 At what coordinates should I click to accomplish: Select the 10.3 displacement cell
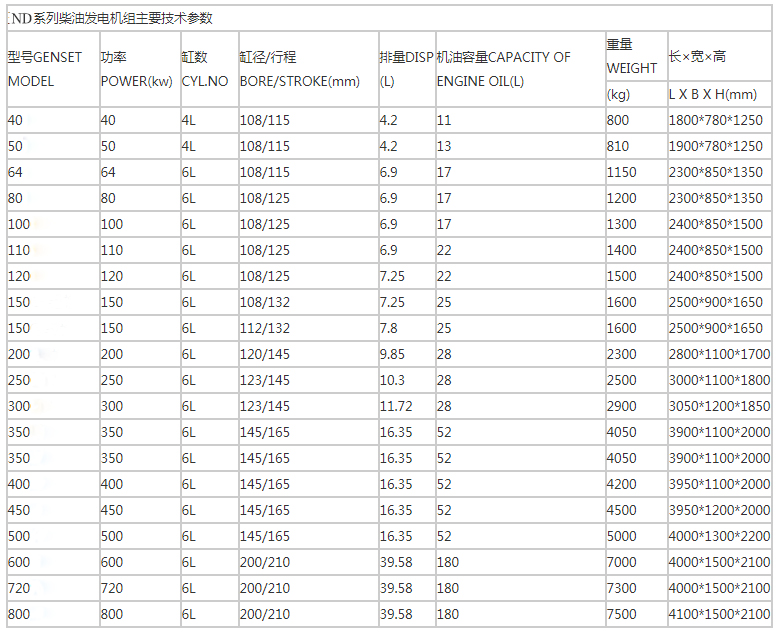[391, 380]
